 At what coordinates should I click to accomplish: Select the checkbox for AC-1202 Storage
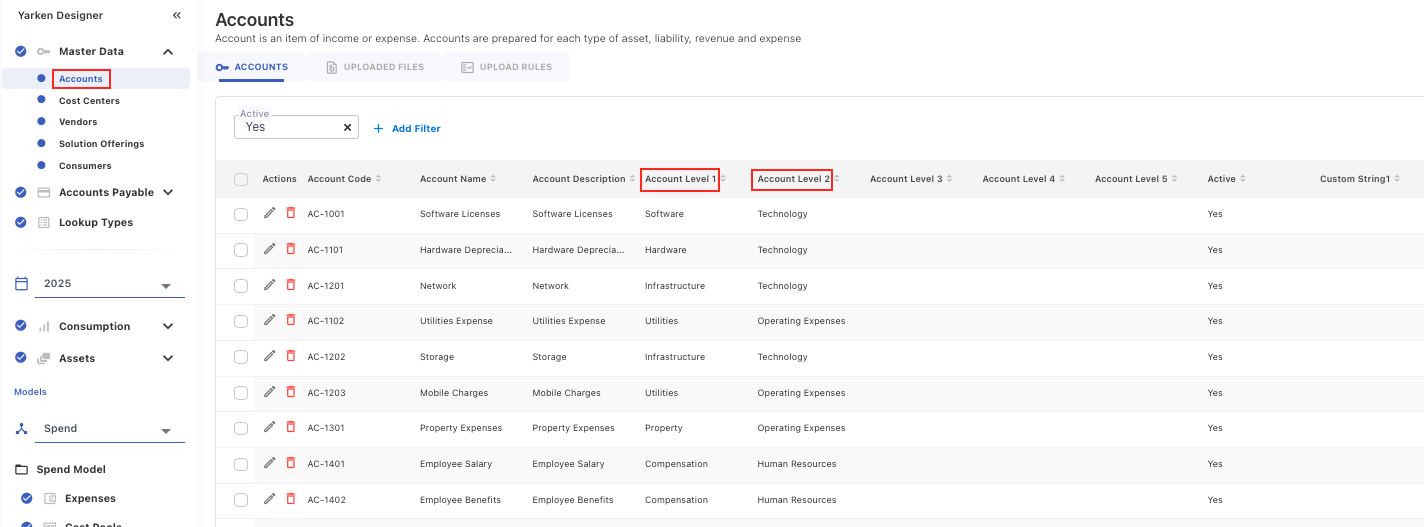tap(241, 357)
